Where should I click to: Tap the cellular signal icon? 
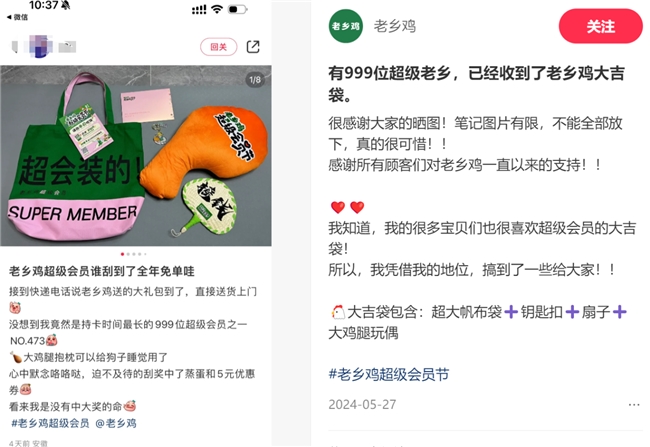coord(199,9)
